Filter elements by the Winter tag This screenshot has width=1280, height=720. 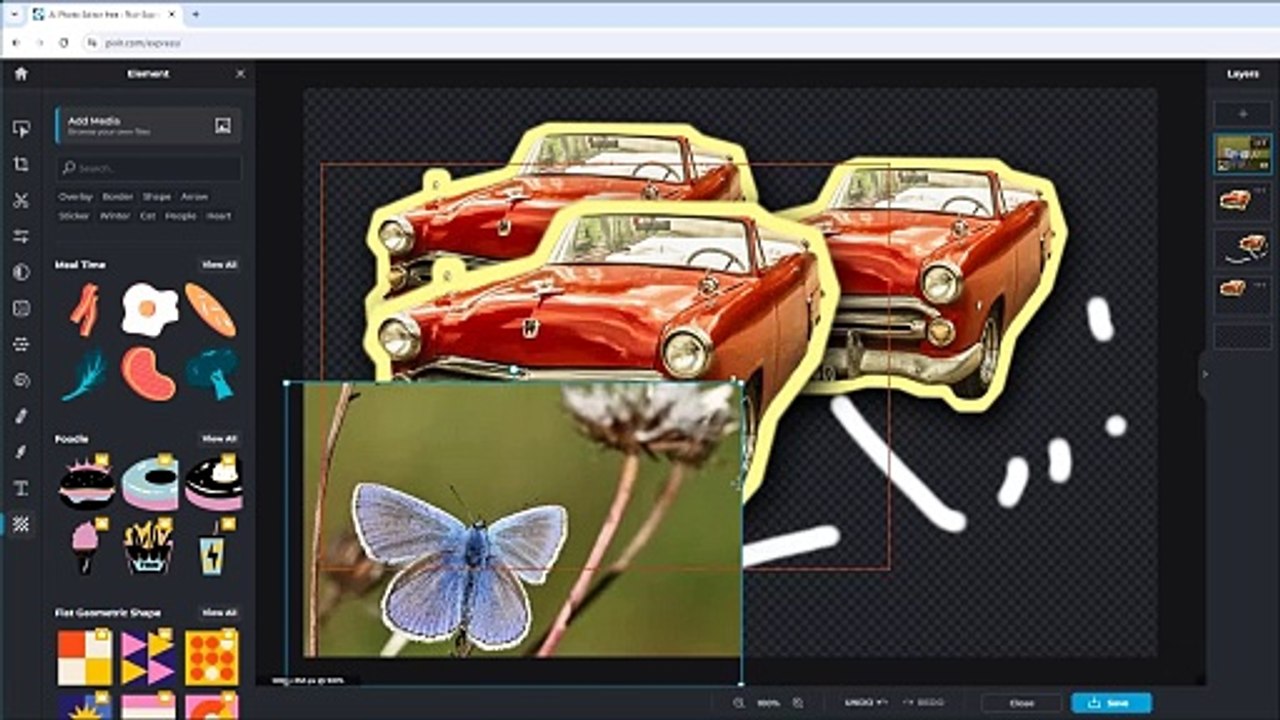click(x=115, y=216)
